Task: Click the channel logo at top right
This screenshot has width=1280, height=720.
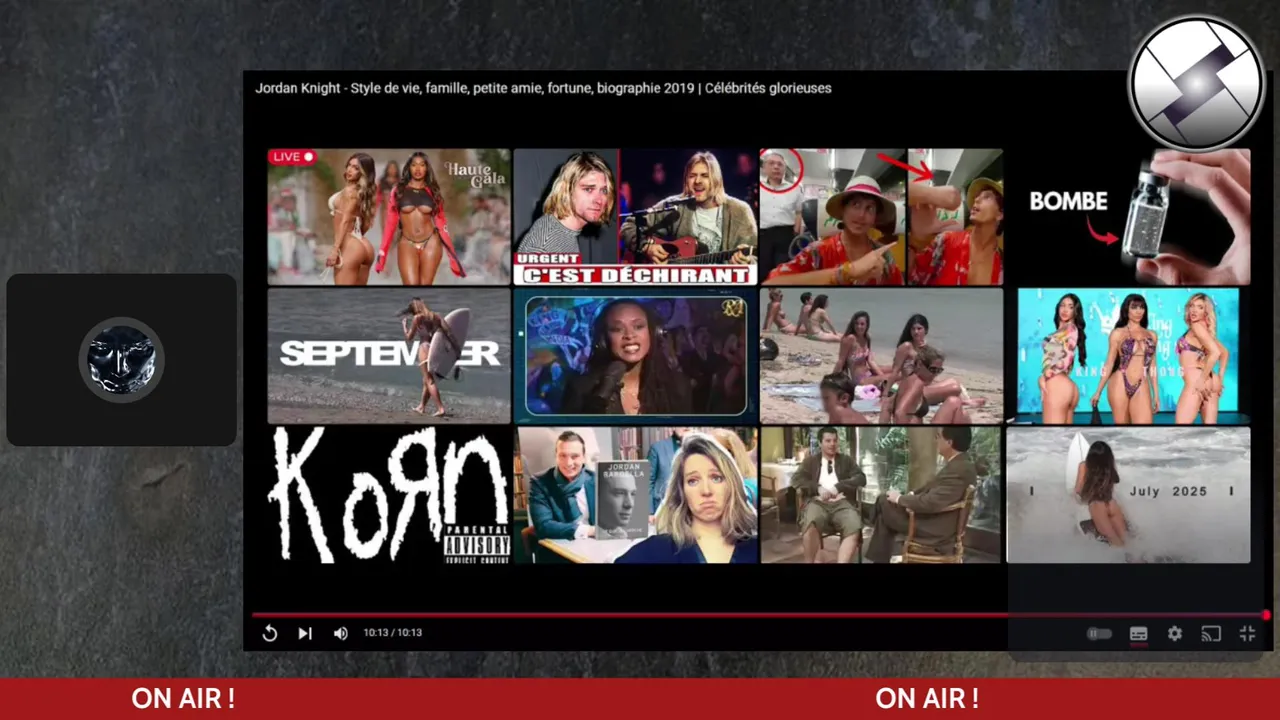Action: tap(1196, 83)
